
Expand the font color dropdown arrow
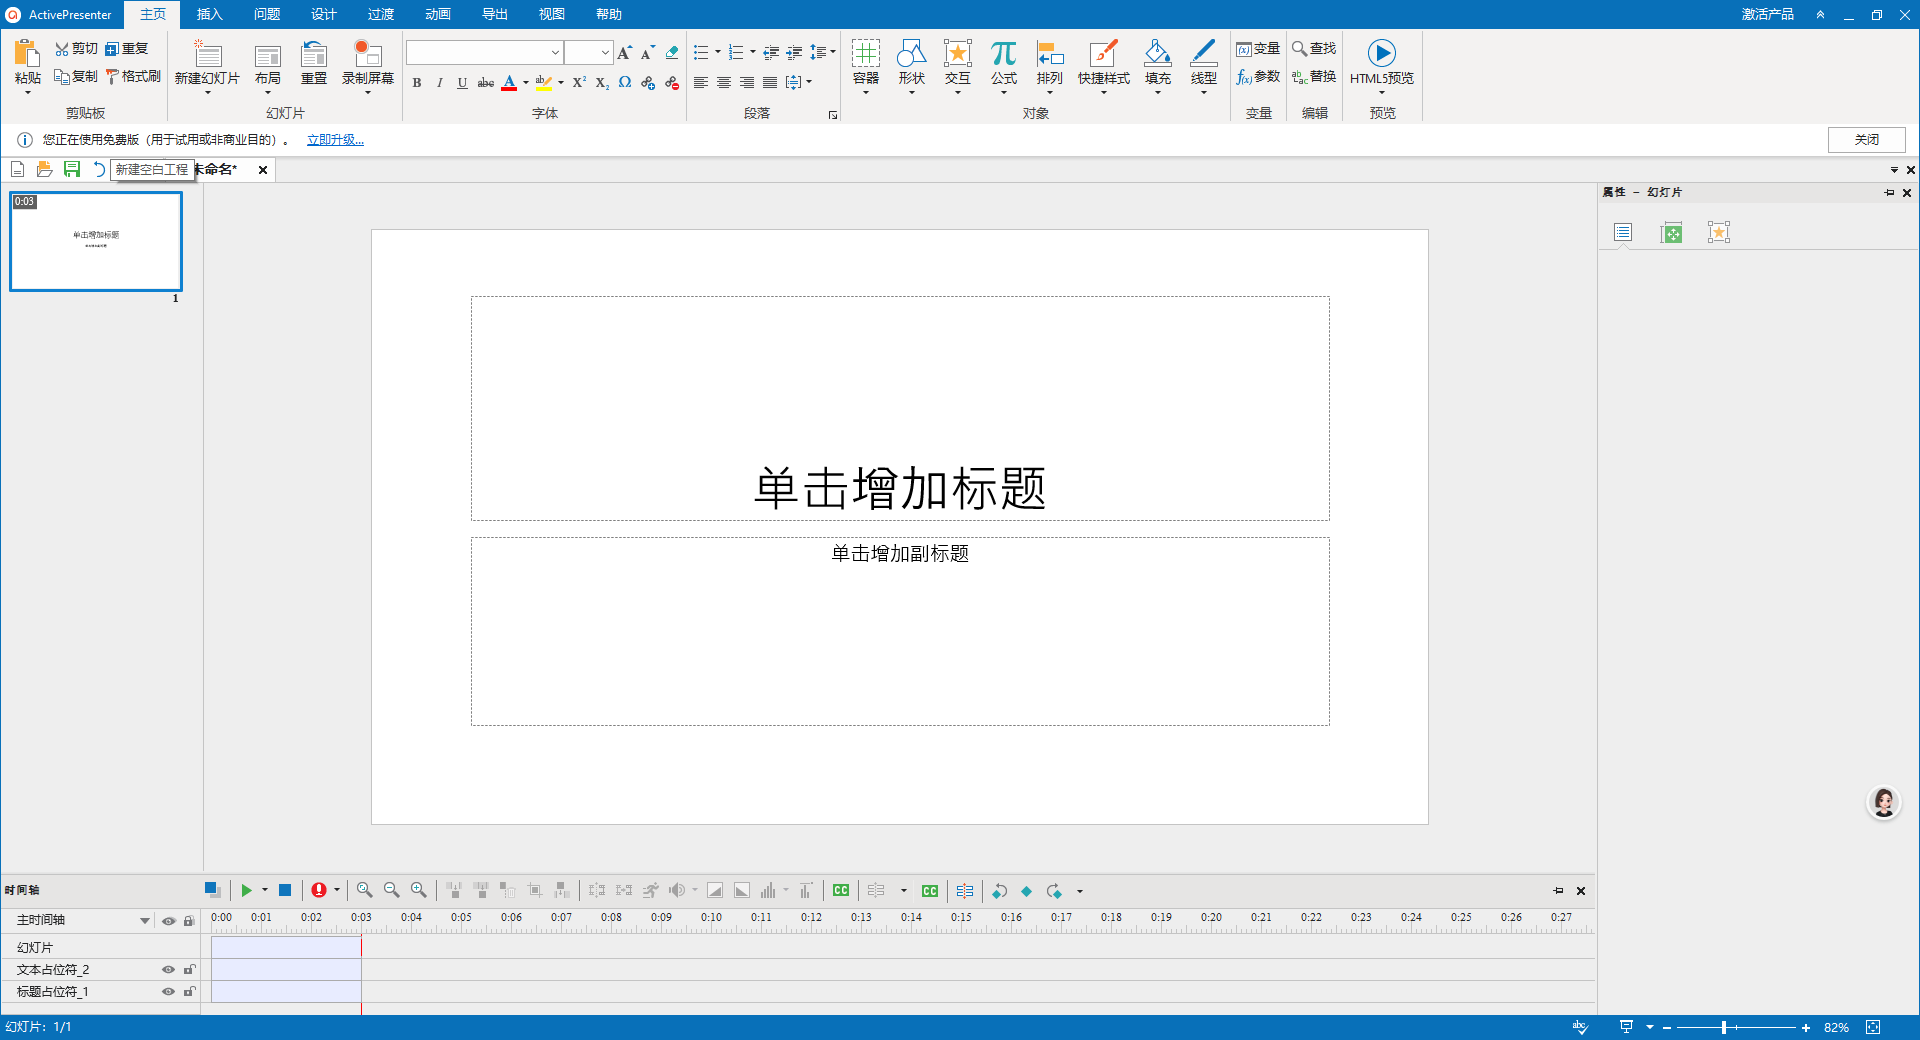click(526, 83)
